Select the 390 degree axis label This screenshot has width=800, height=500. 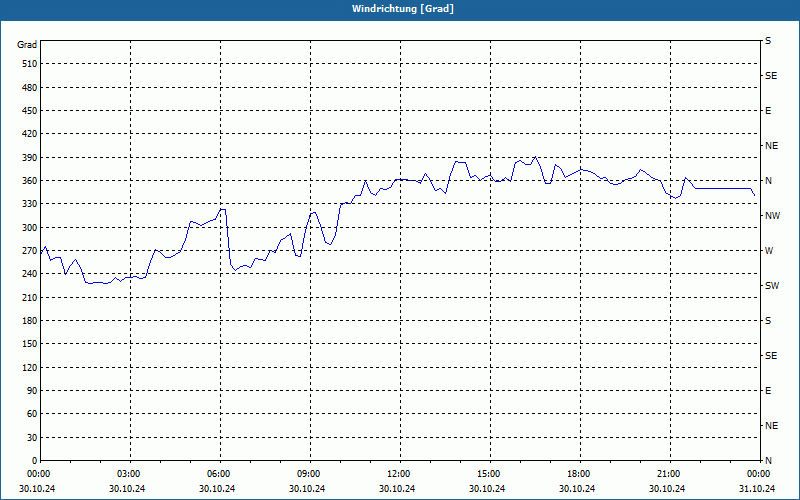(30, 157)
